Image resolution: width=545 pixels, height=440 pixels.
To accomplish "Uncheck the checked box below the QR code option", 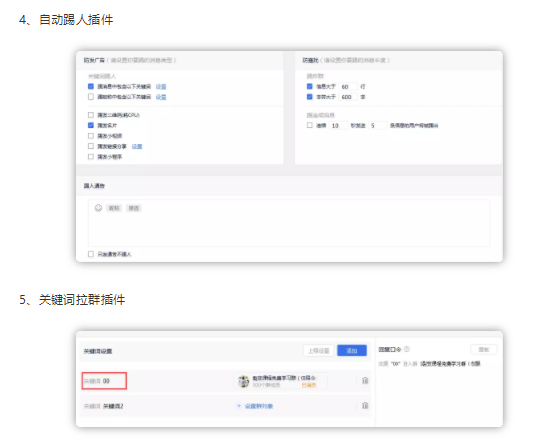I will (91, 125).
